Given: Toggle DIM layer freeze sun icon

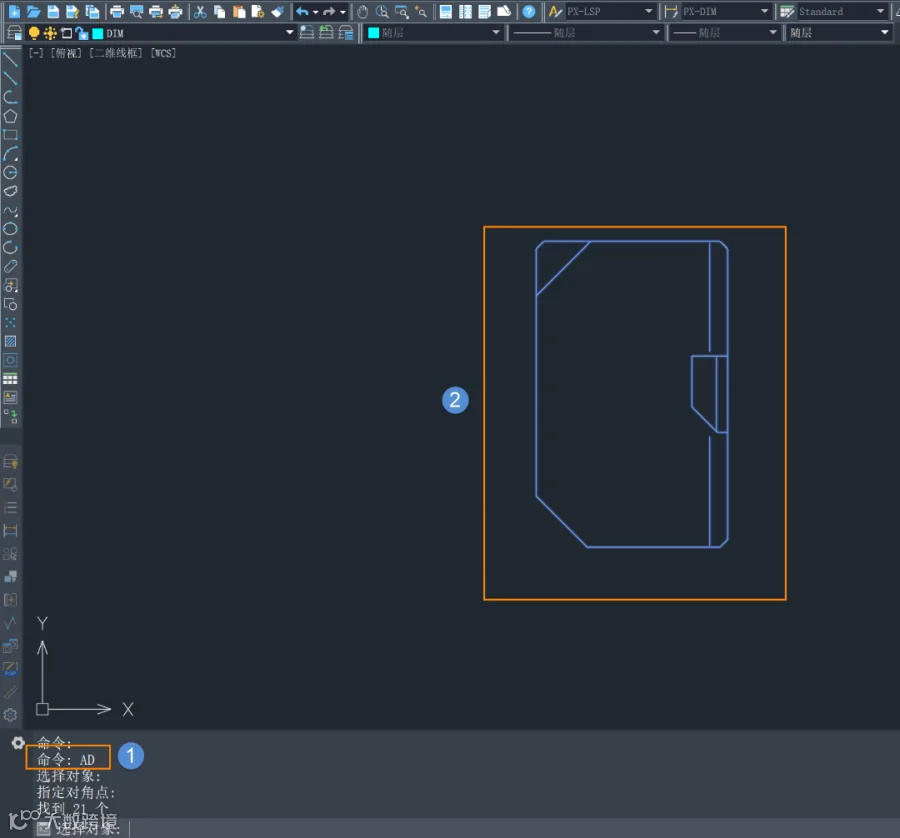Looking at the screenshot, I should (50, 33).
